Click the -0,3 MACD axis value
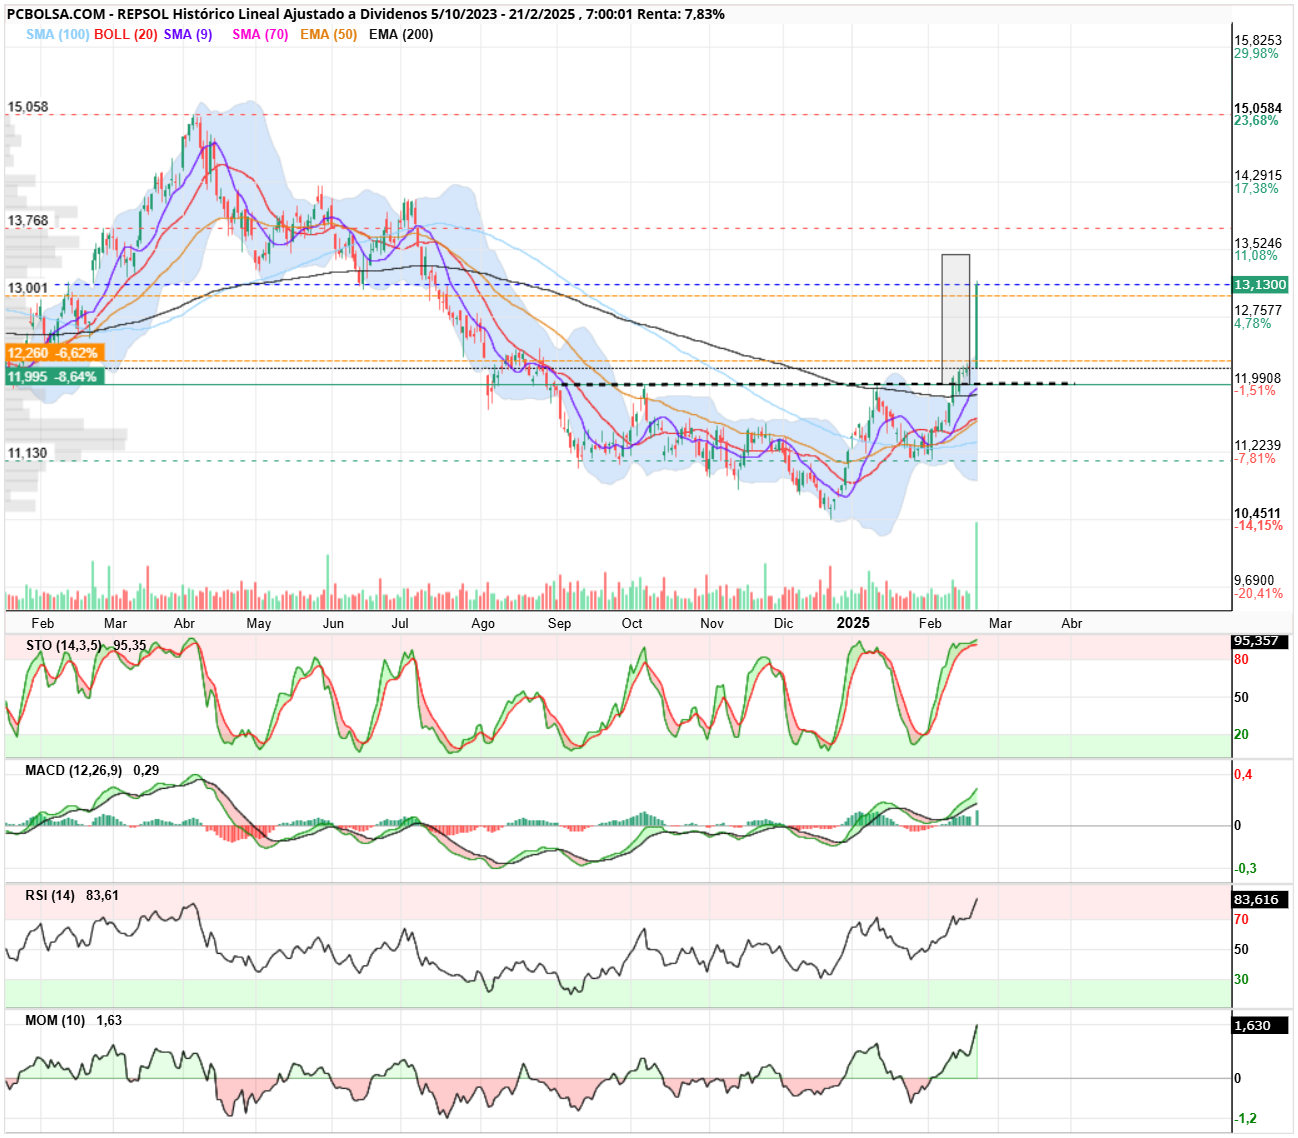The height and width of the screenshot is (1138, 1298). click(x=1245, y=868)
